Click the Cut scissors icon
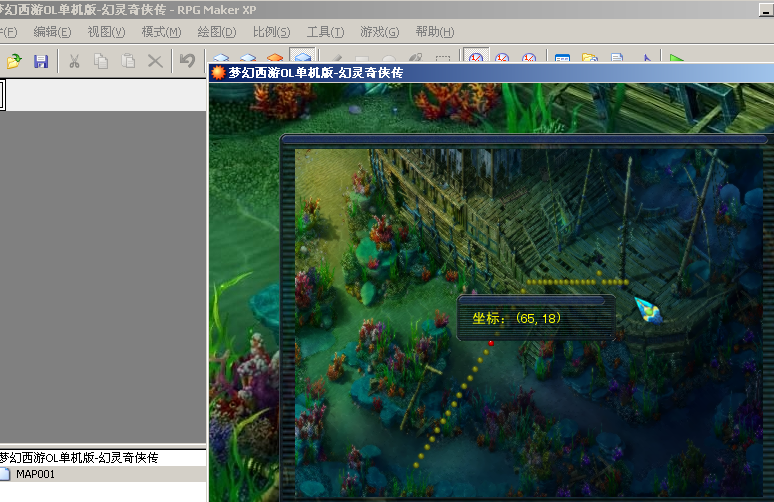 coord(75,61)
